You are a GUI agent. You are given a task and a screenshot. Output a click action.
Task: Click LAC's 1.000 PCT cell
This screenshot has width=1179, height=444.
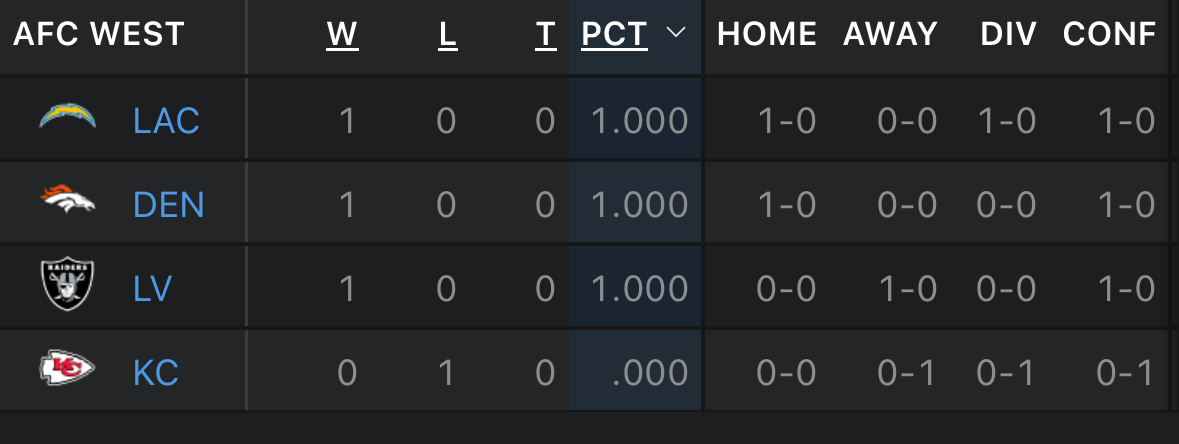click(639, 121)
